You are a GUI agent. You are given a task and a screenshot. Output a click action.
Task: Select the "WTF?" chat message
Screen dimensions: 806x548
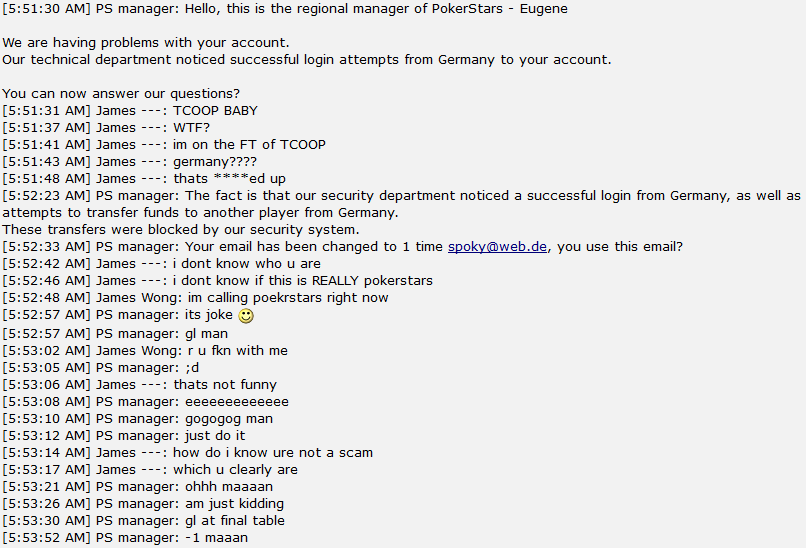pos(191,128)
